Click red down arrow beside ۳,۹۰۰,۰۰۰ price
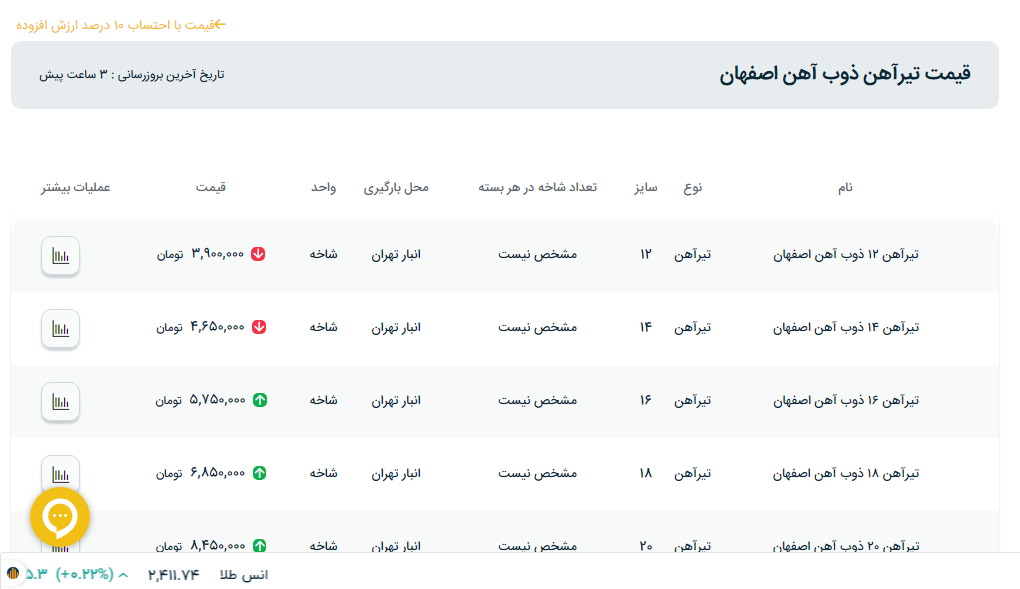 [259, 254]
